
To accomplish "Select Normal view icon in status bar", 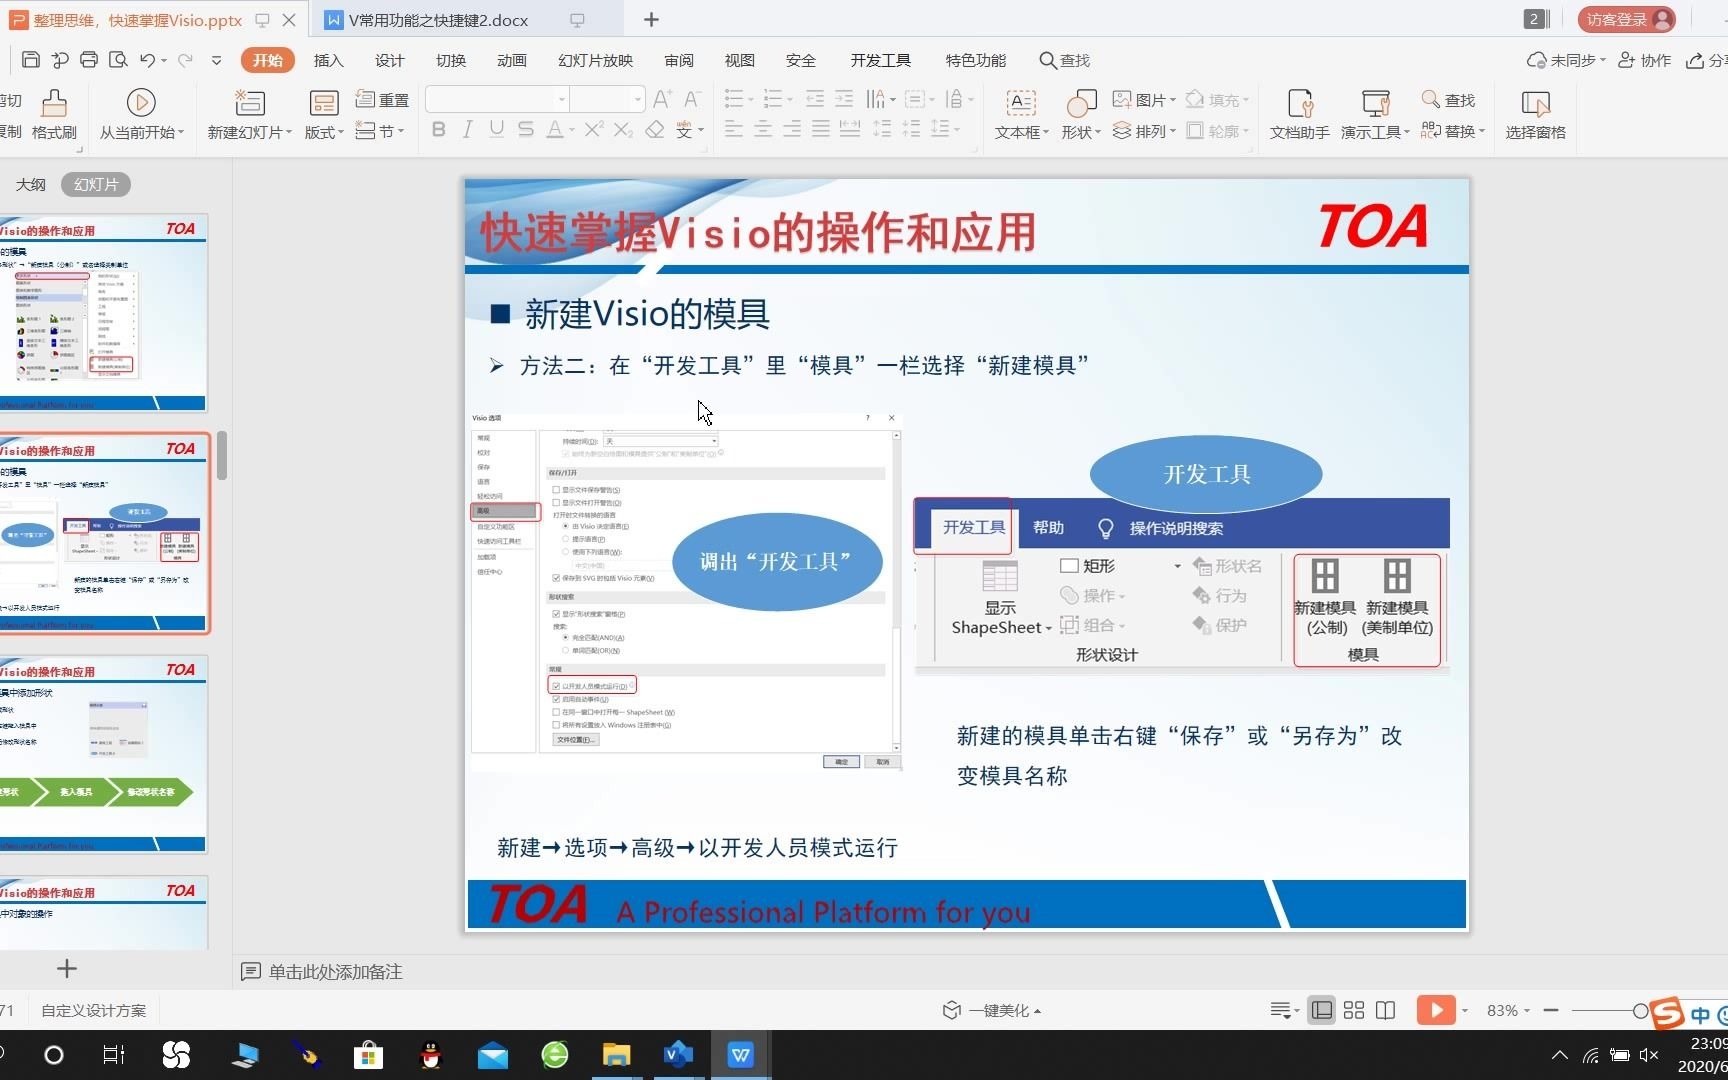I will (1321, 1010).
